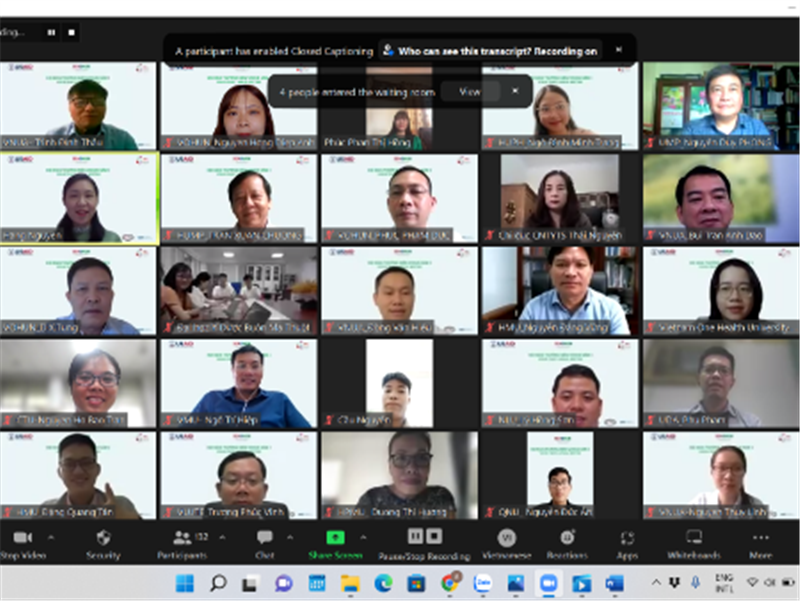Click Pause/Stop Recording in the toolbar
800x601 pixels.
424,538
